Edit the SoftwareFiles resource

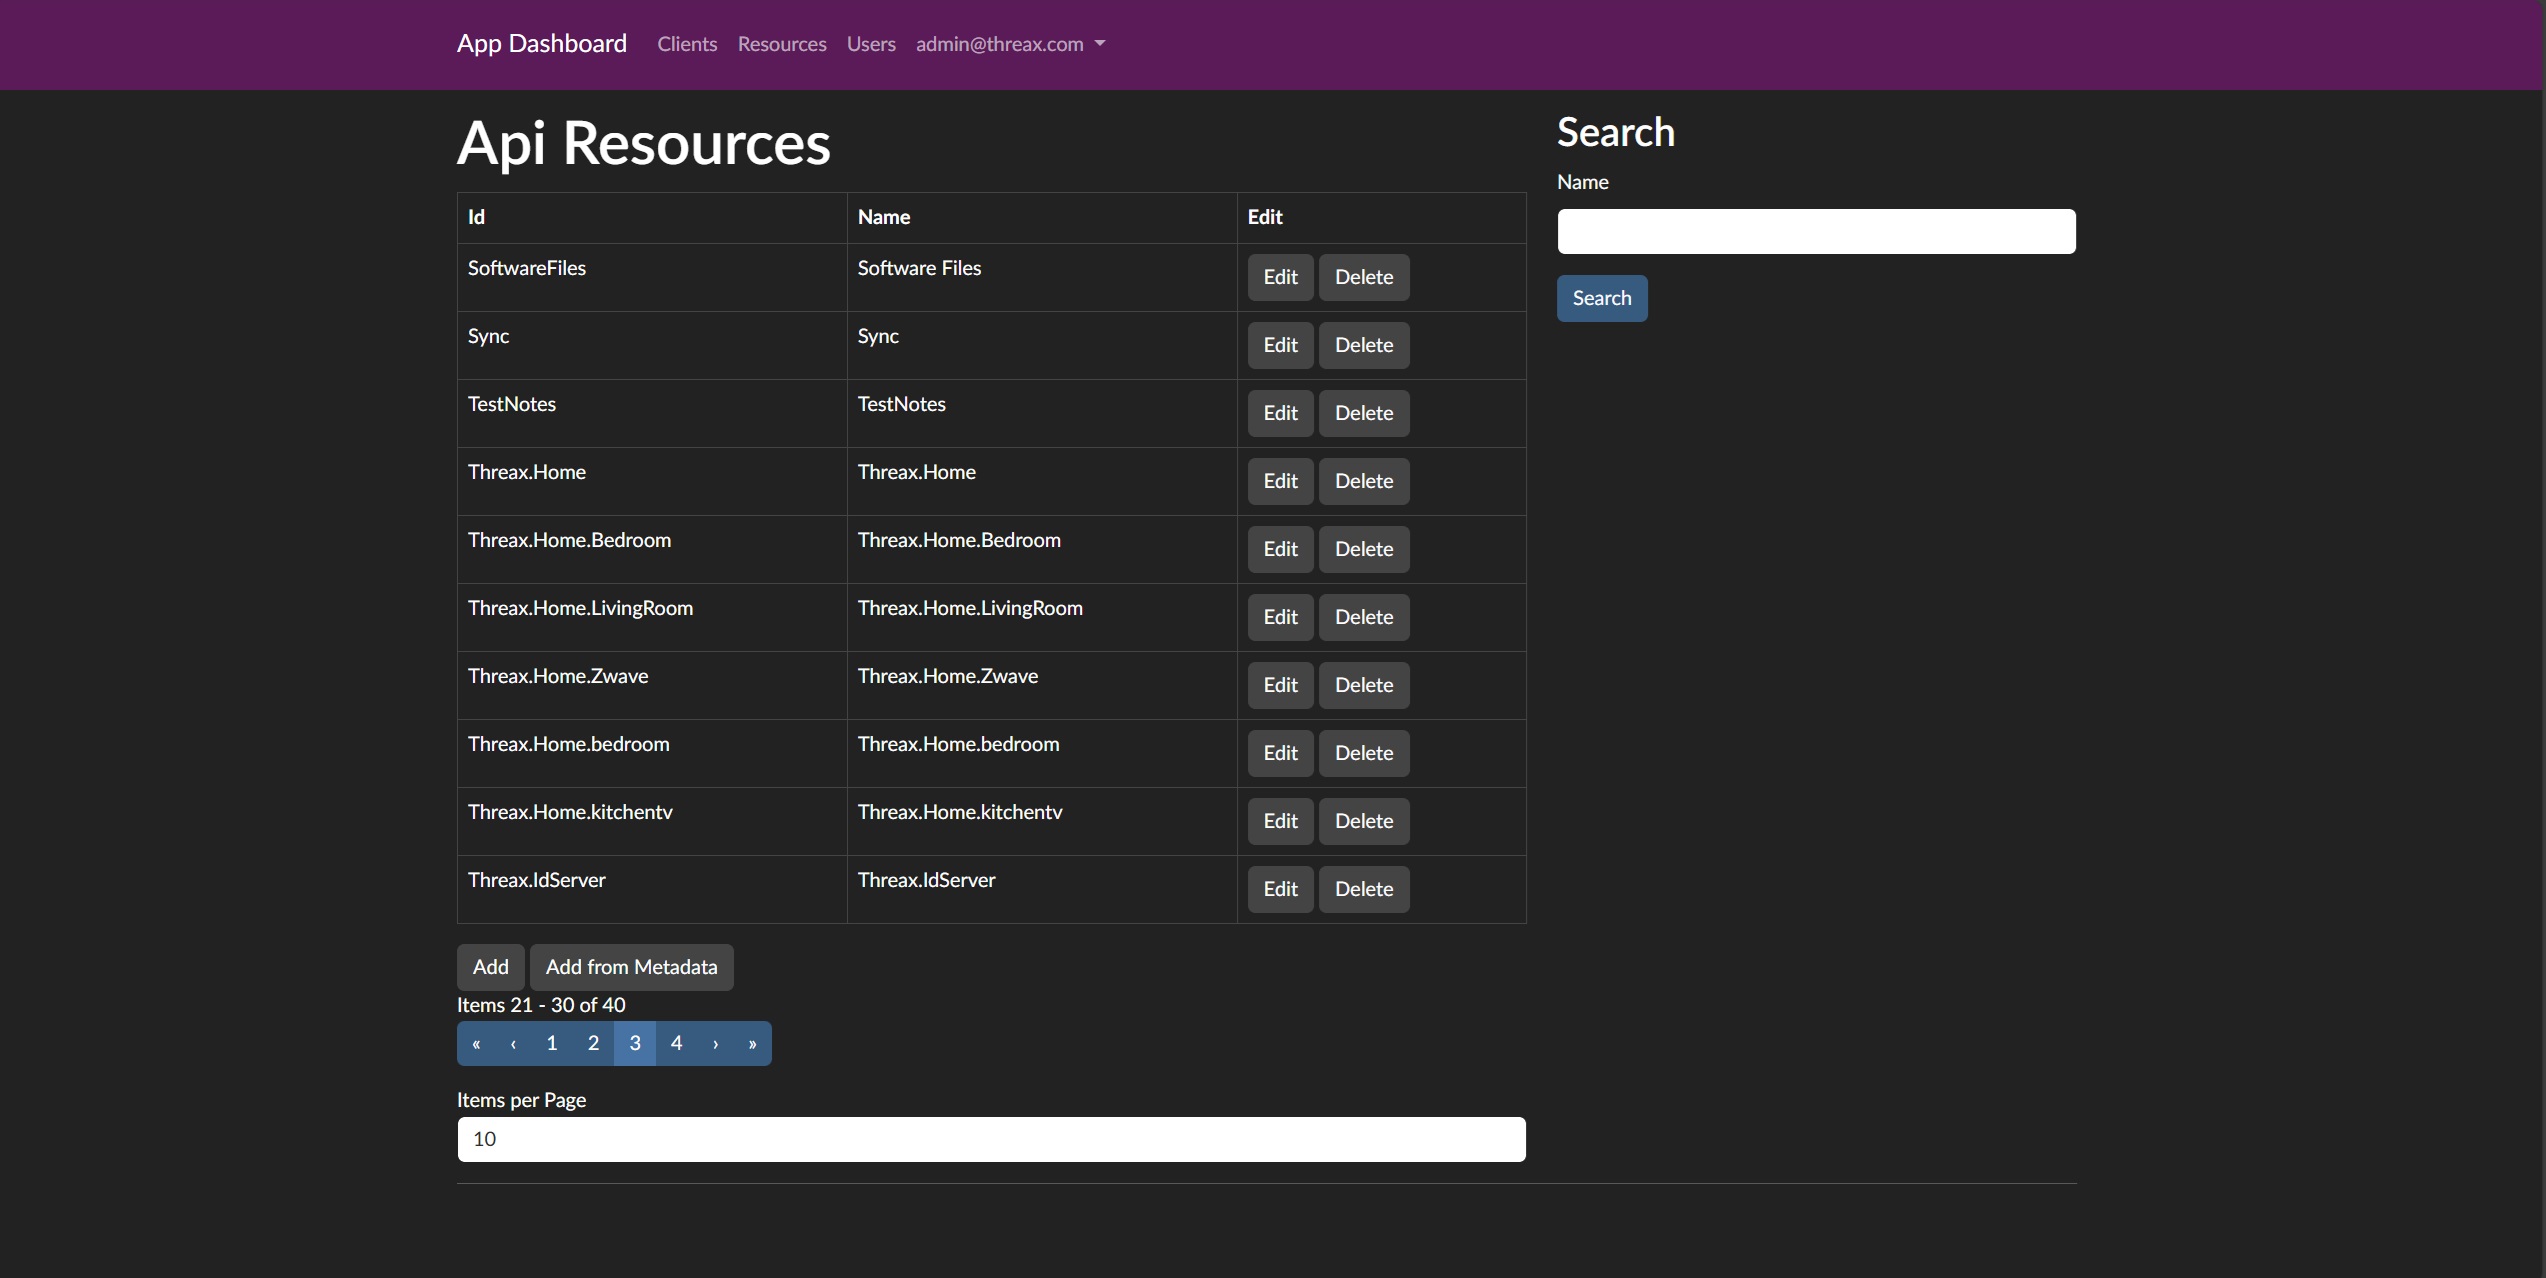1280,277
